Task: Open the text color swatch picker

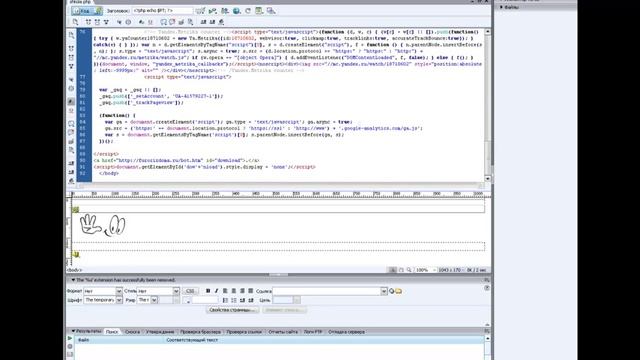Action: (x=187, y=300)
